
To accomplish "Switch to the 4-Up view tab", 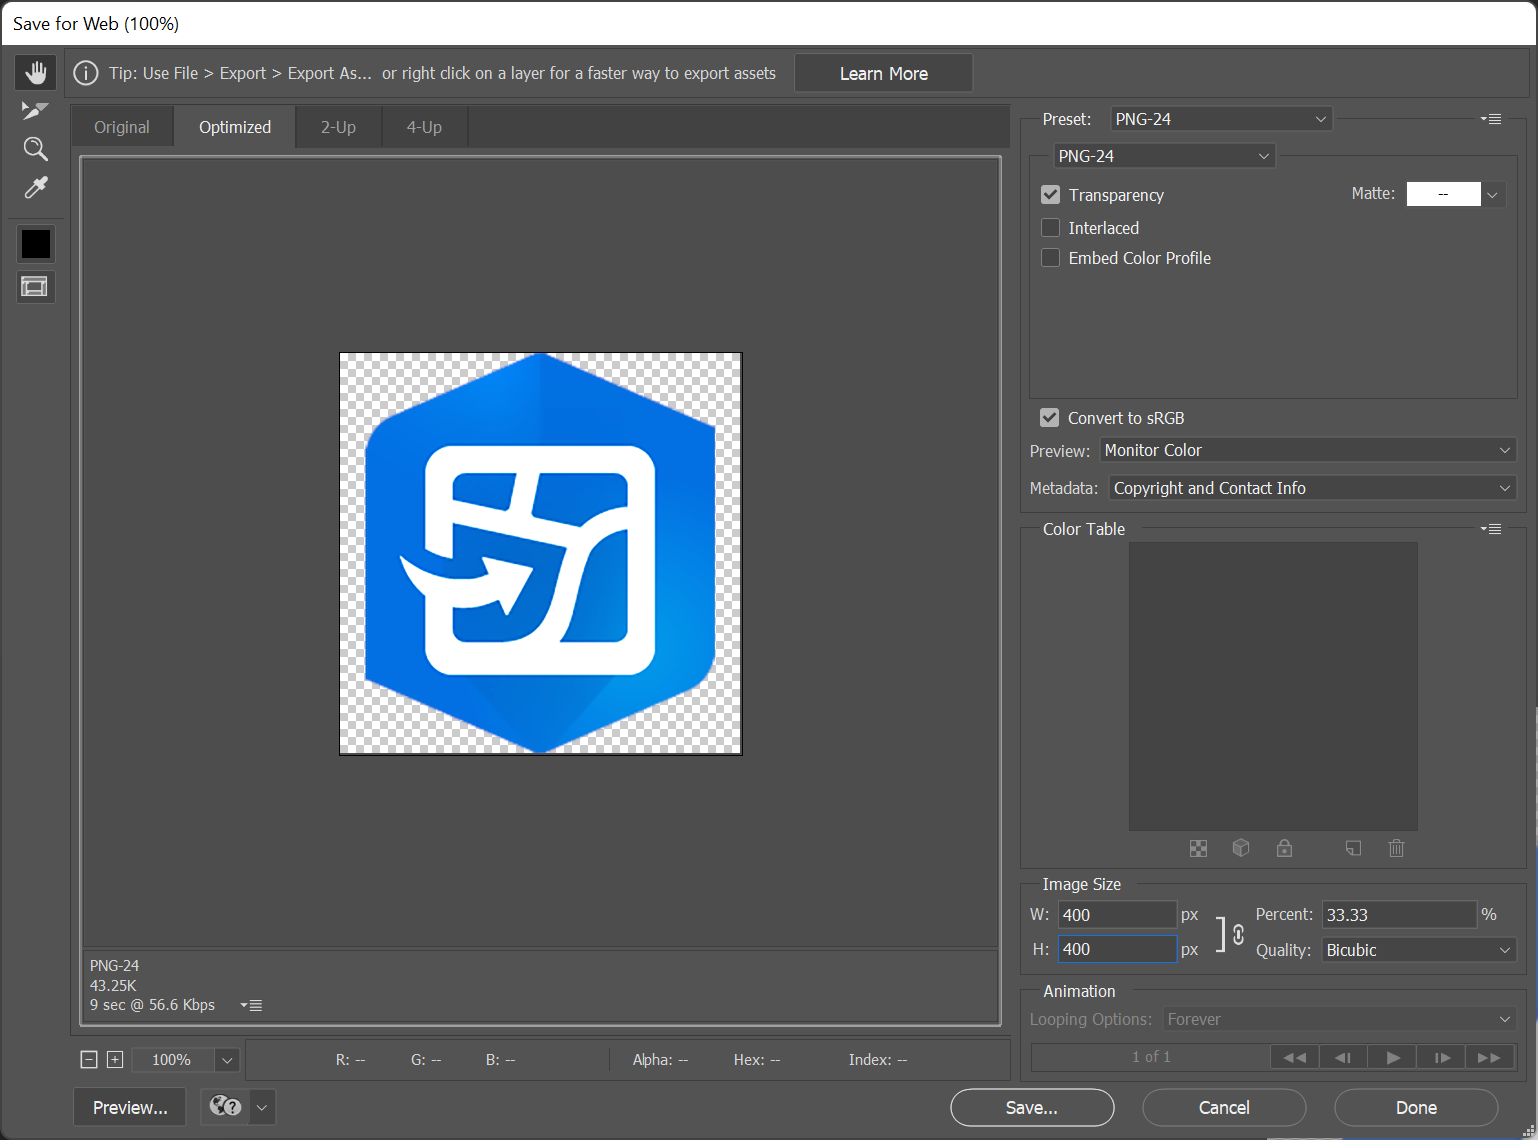I will coord(424,126).
